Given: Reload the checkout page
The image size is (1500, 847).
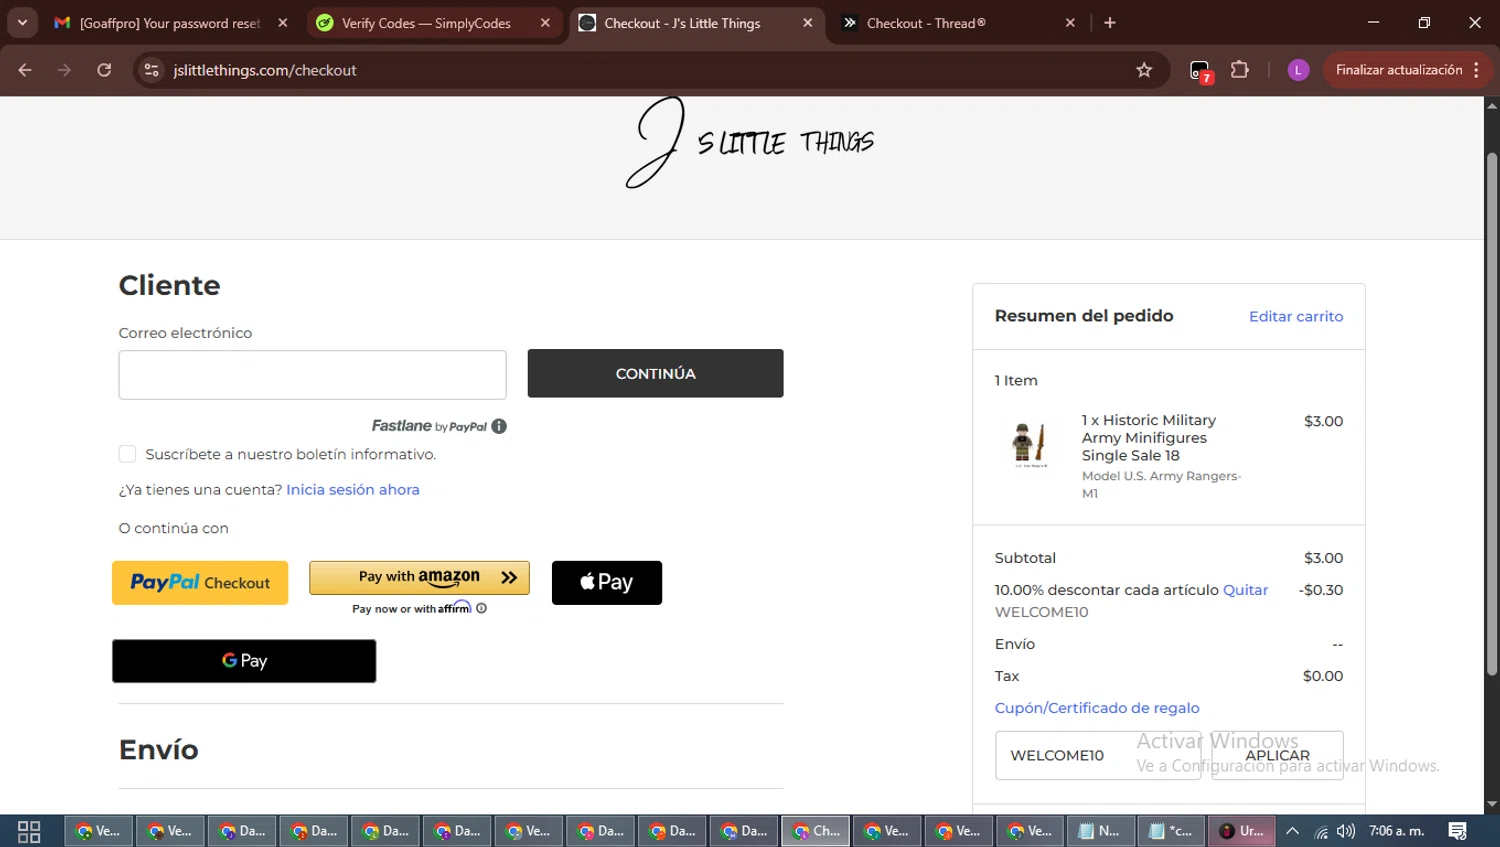Looking at the screenshot, I should point(104,70).
